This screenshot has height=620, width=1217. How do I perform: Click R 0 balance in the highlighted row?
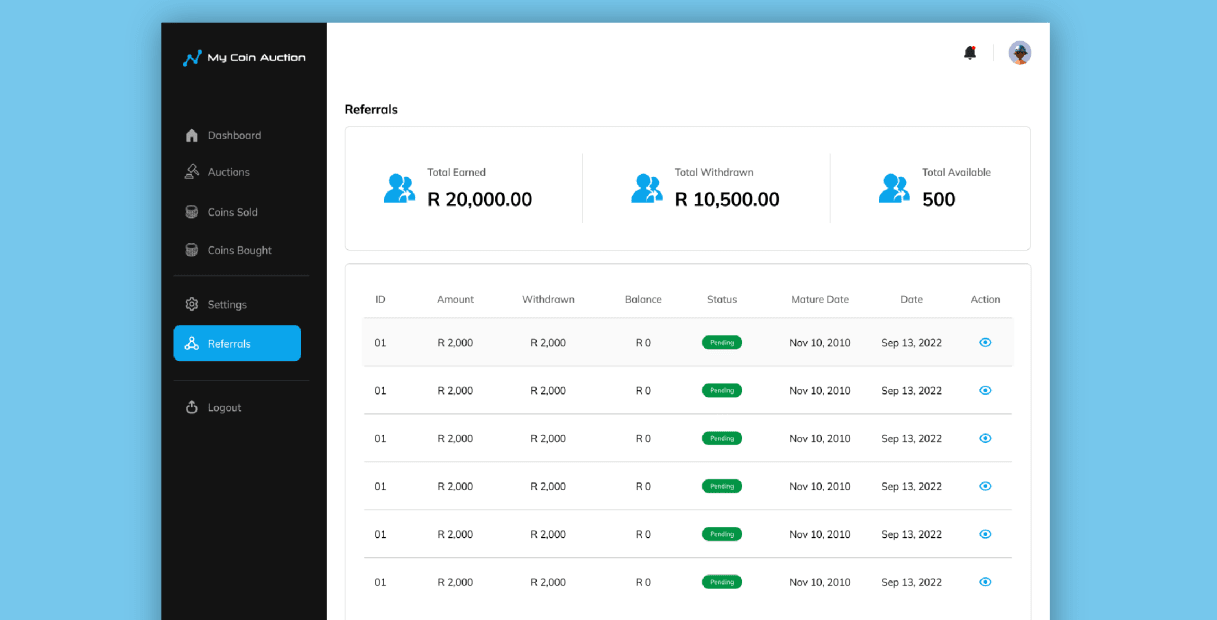click(643, 343)
